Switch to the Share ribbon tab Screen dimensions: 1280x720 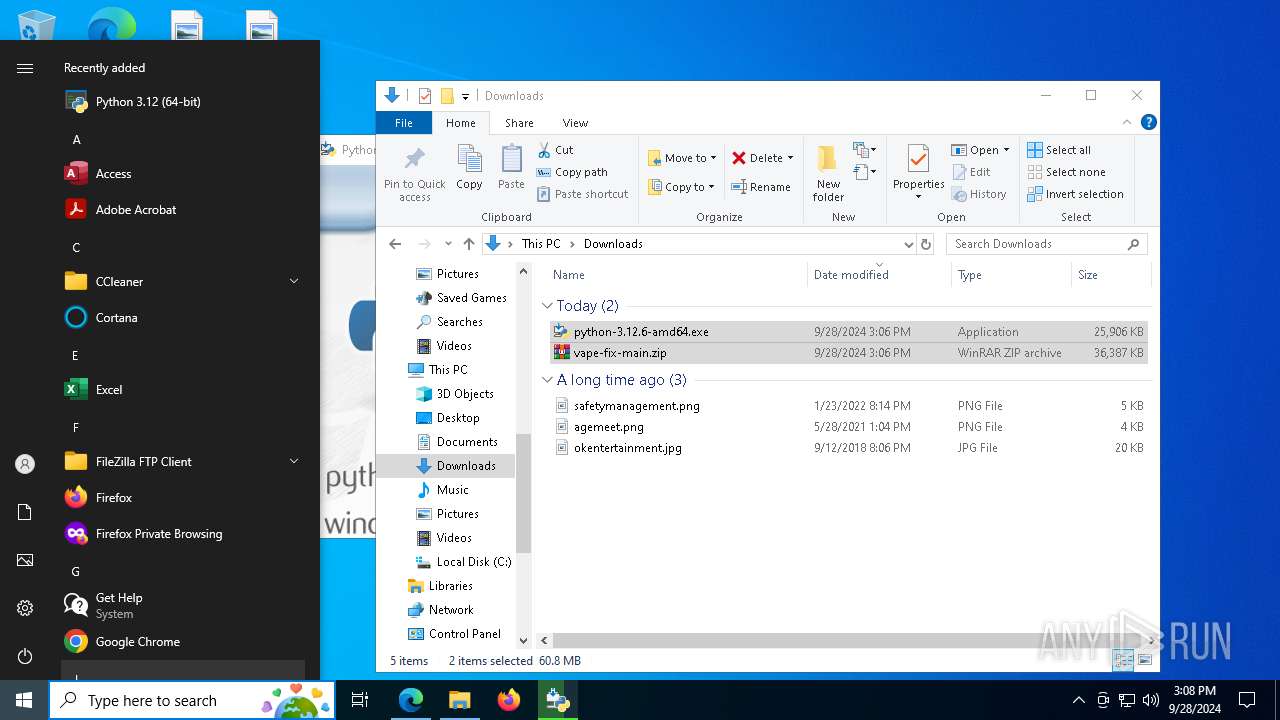pyautogui.click(x=519, y=123)
